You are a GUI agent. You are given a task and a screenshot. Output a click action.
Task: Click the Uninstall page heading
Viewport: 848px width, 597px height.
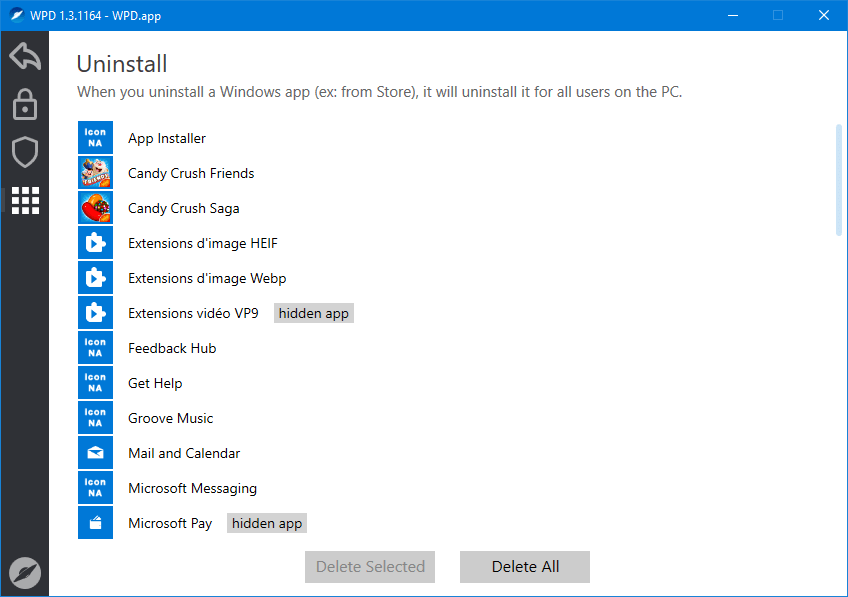coord(122,64)
